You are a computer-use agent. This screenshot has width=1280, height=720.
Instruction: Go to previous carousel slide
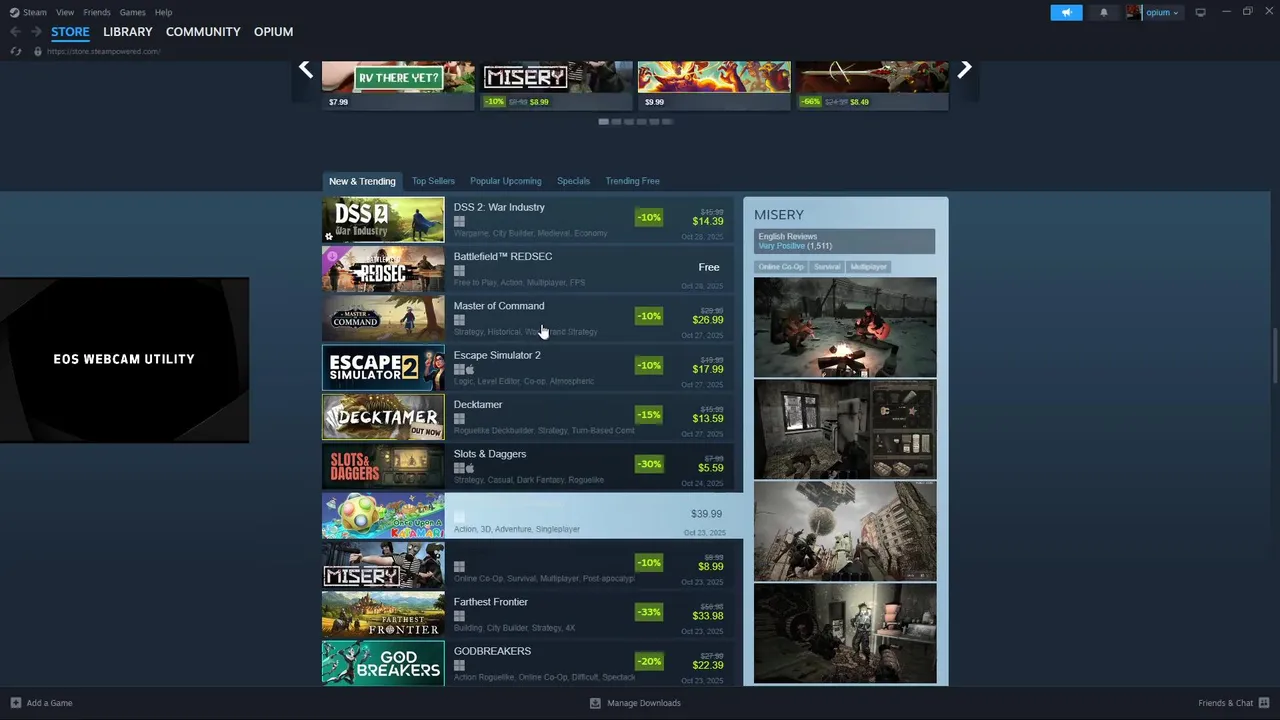point(306,69)
